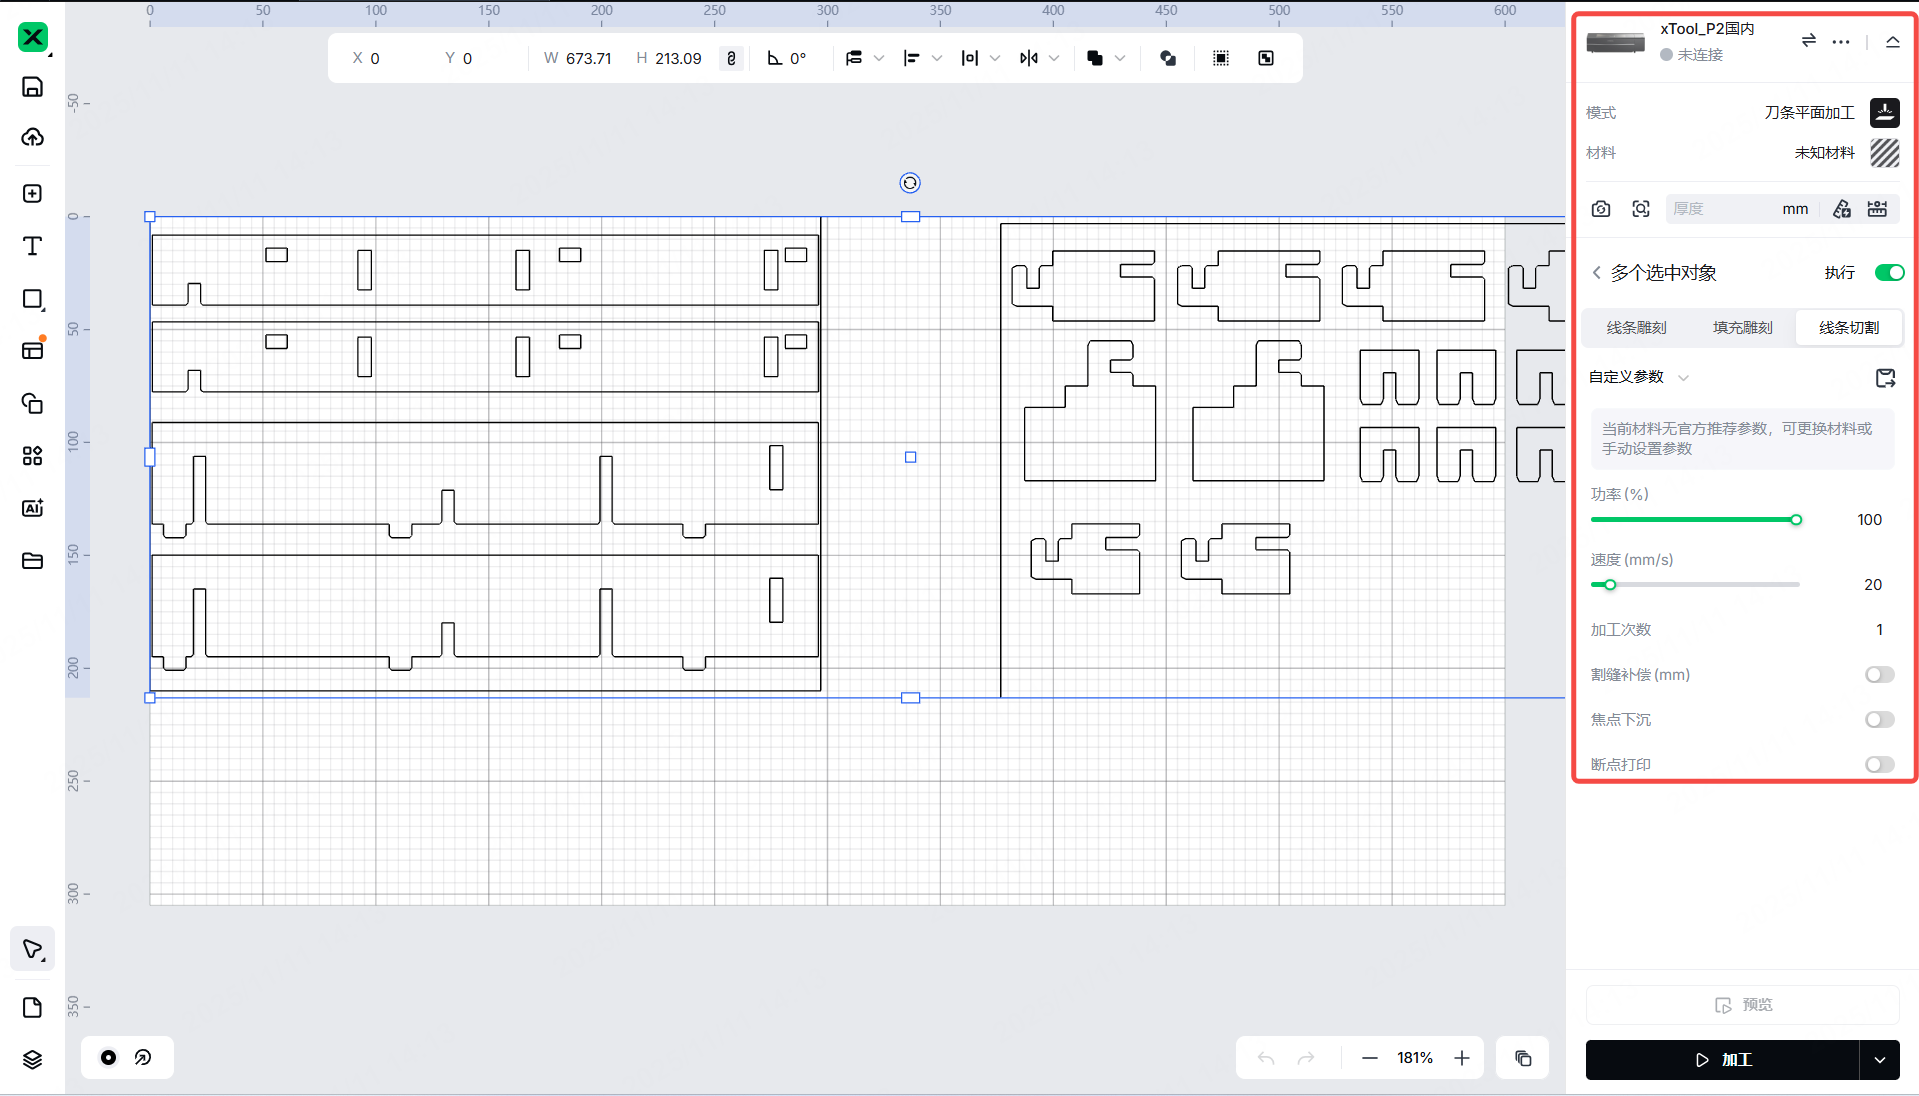1919x1096 pixels.
Task: Click the AI image generation icon
Action: [32, 508]
